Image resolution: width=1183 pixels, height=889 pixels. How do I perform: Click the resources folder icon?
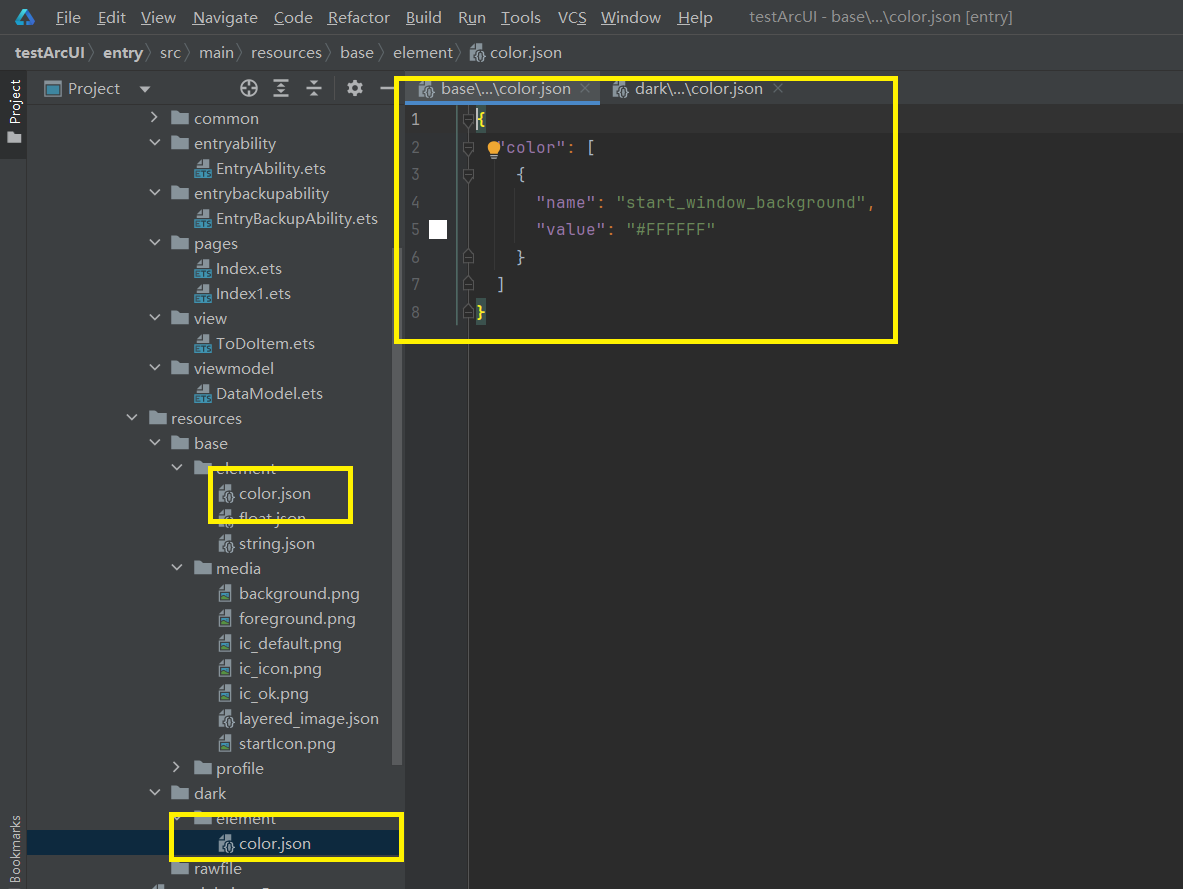pos(158,418)
